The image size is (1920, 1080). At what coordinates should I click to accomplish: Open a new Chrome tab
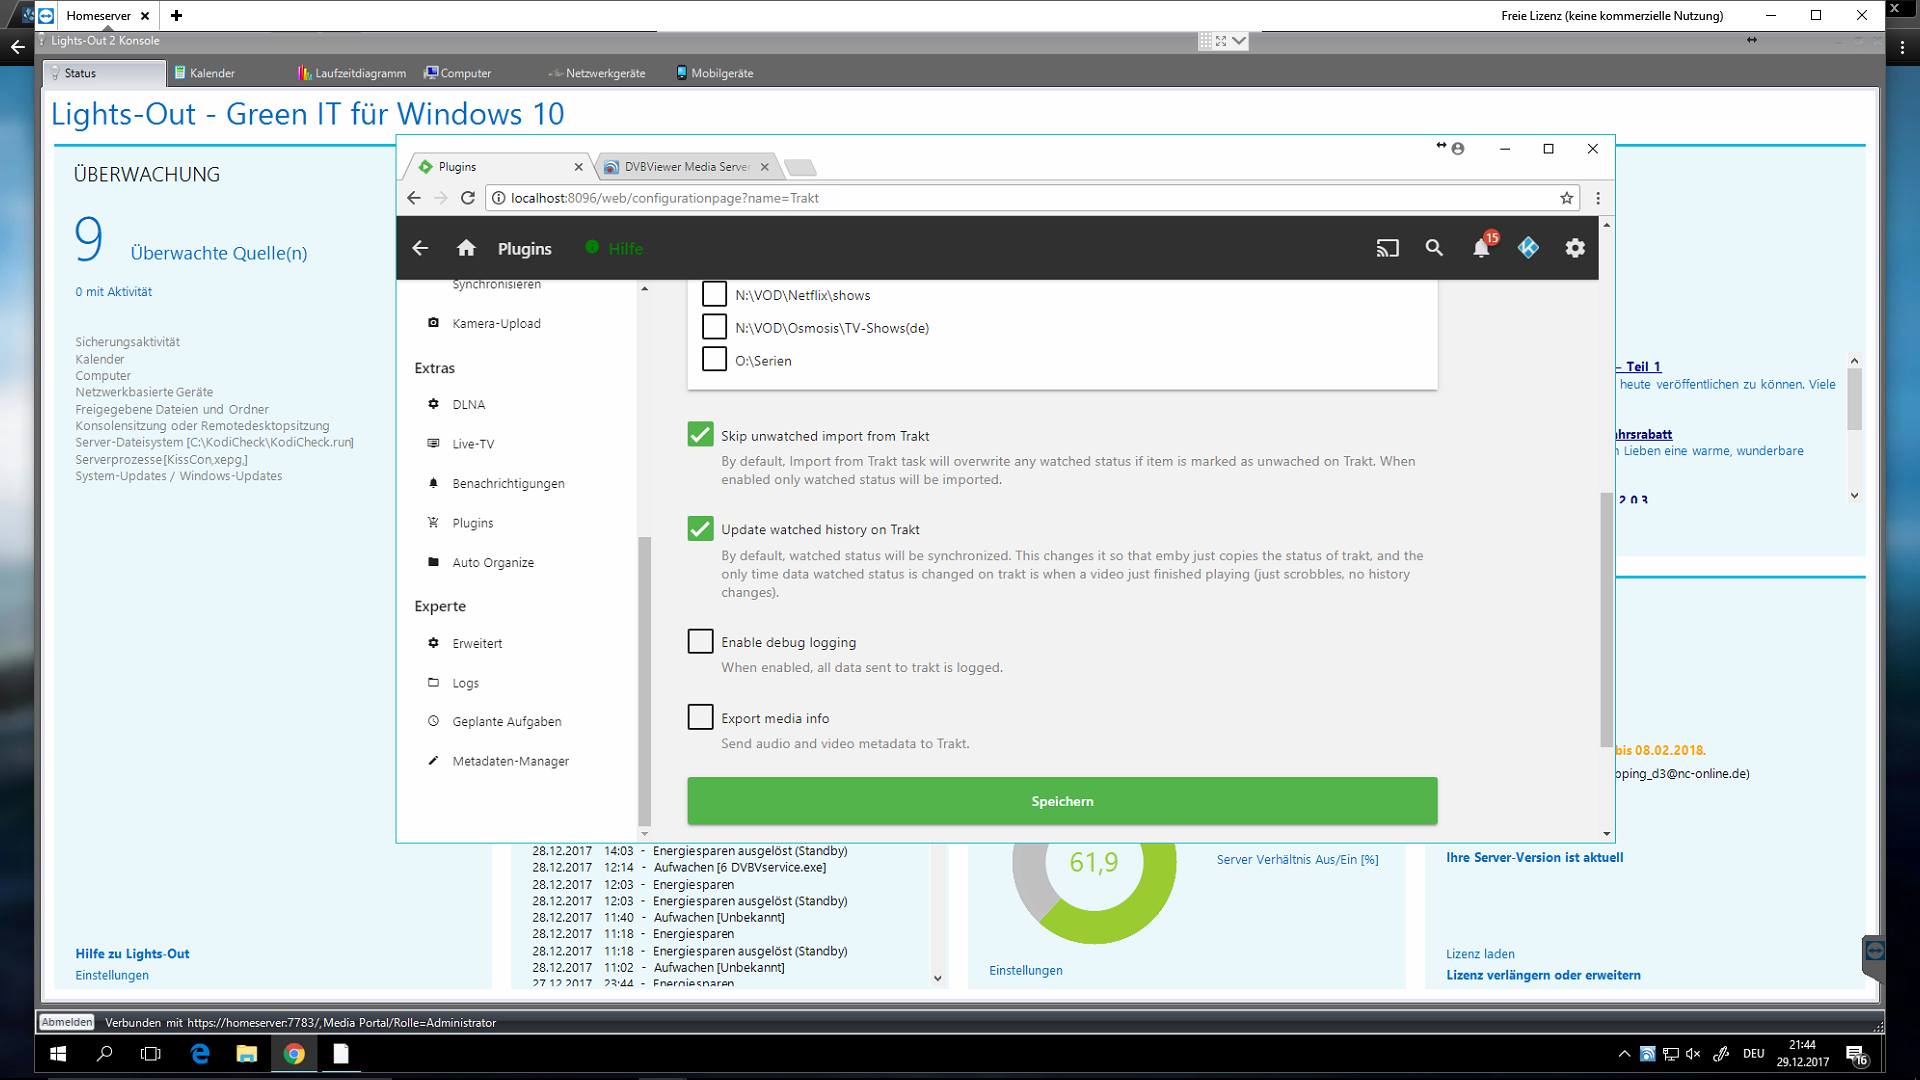click(800, 167)
